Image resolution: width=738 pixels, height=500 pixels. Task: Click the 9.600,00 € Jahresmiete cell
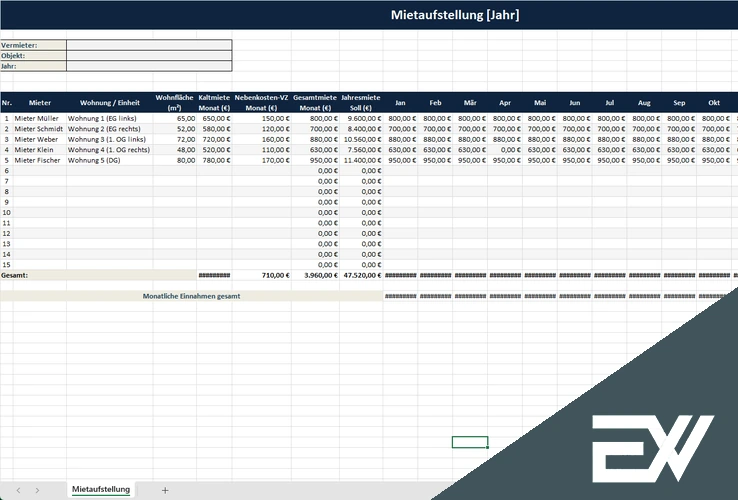[x=361, y=118]
